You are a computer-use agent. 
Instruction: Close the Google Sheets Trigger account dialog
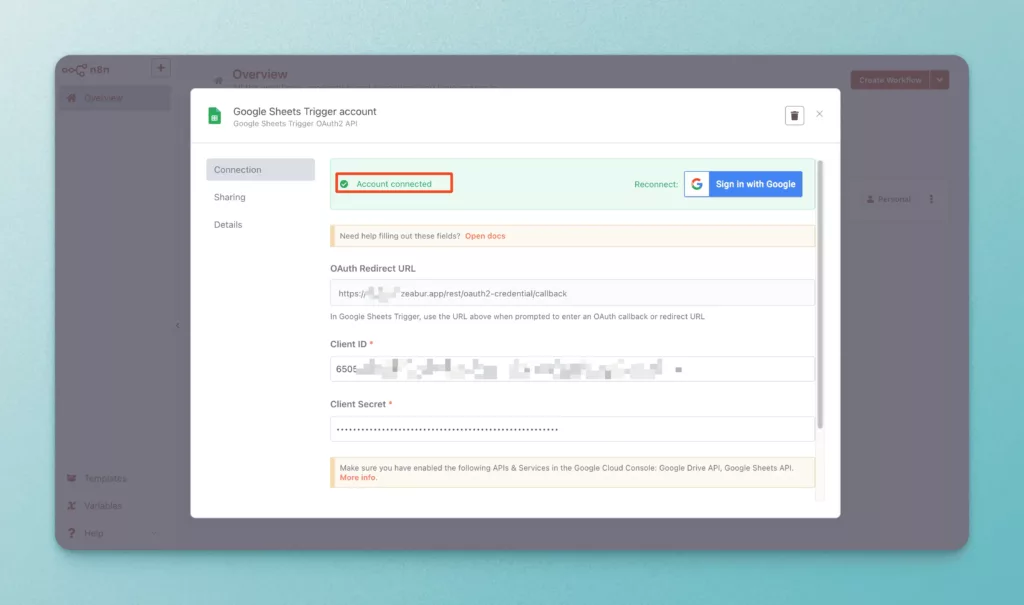820,114
